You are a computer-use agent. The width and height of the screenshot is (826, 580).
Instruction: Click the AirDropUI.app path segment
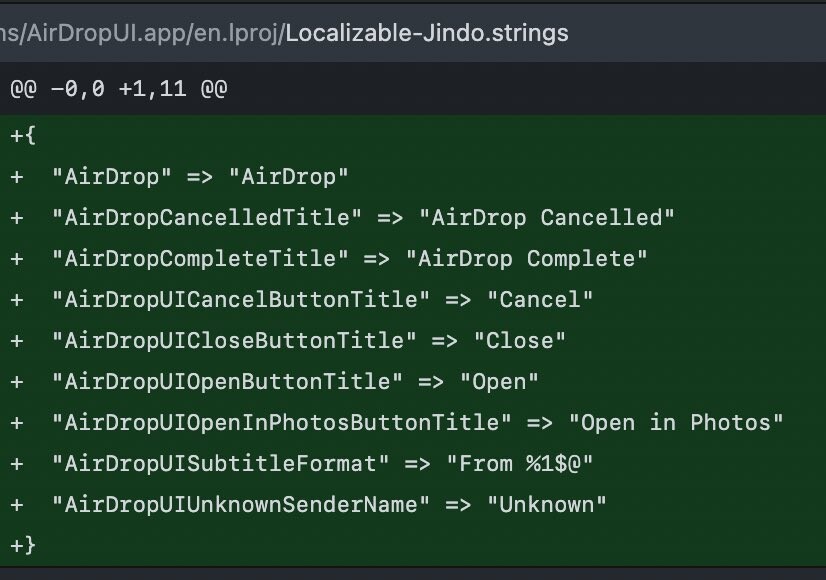pos(104,33)
